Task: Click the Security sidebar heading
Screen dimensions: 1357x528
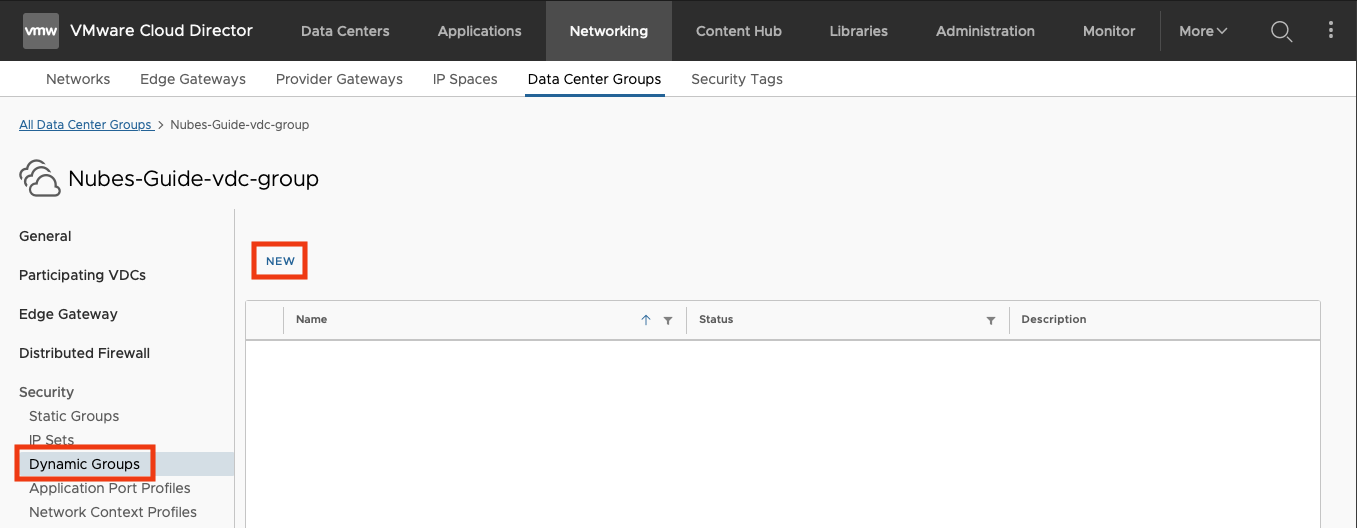Action: [46, 392]
